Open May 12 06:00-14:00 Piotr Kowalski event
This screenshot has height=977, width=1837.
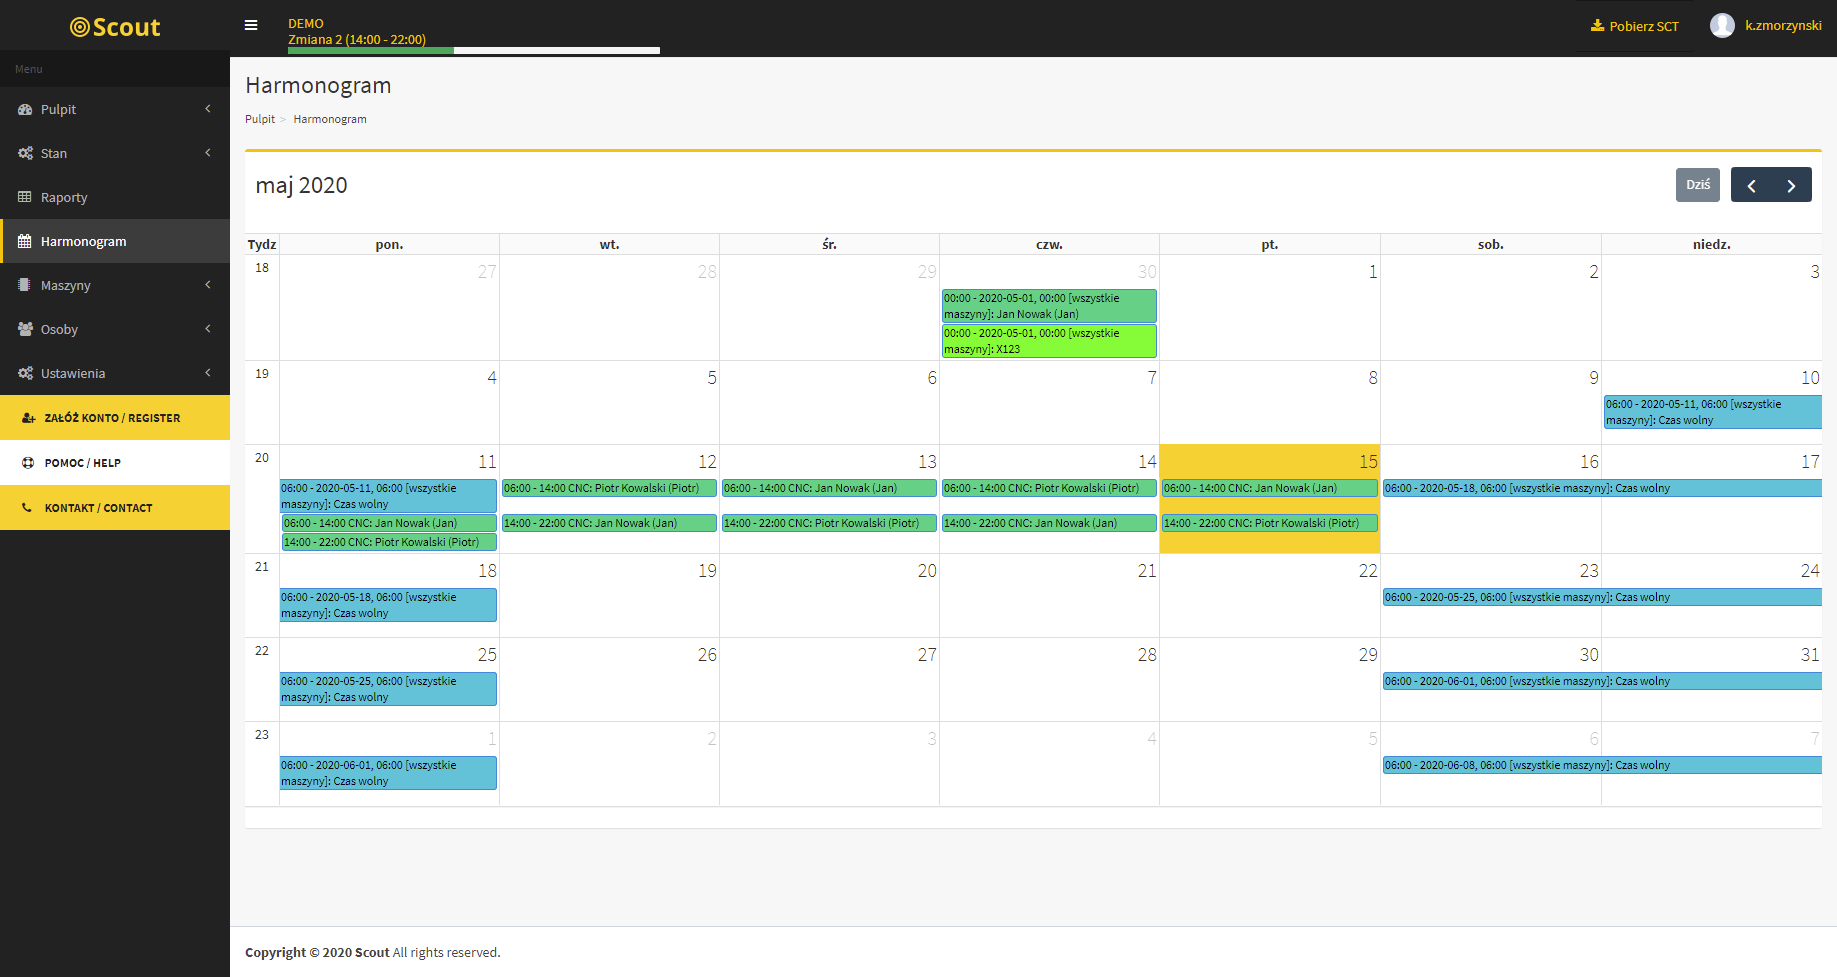click(x=609, y=488)
